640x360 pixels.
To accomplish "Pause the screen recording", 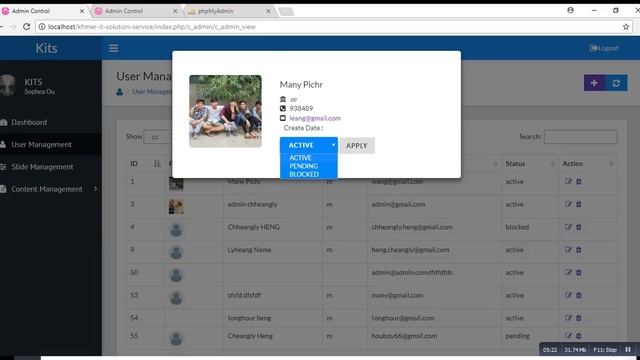I will 628,349.
